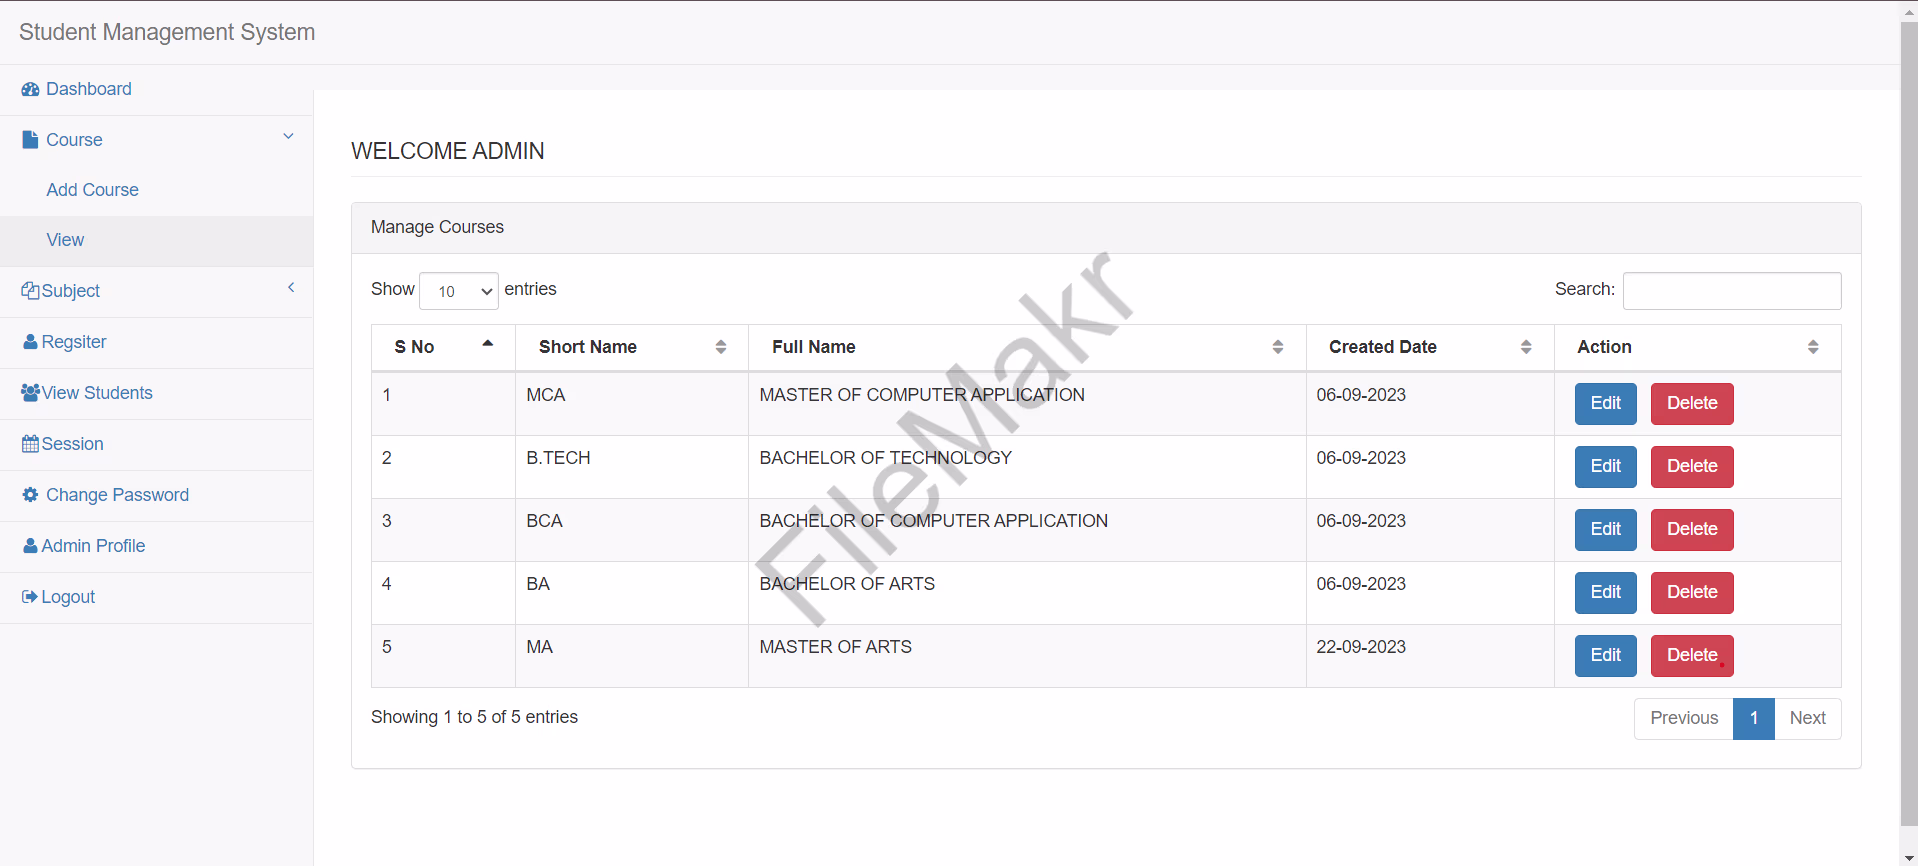Delete the MCA course row

tap(1692, 404)
